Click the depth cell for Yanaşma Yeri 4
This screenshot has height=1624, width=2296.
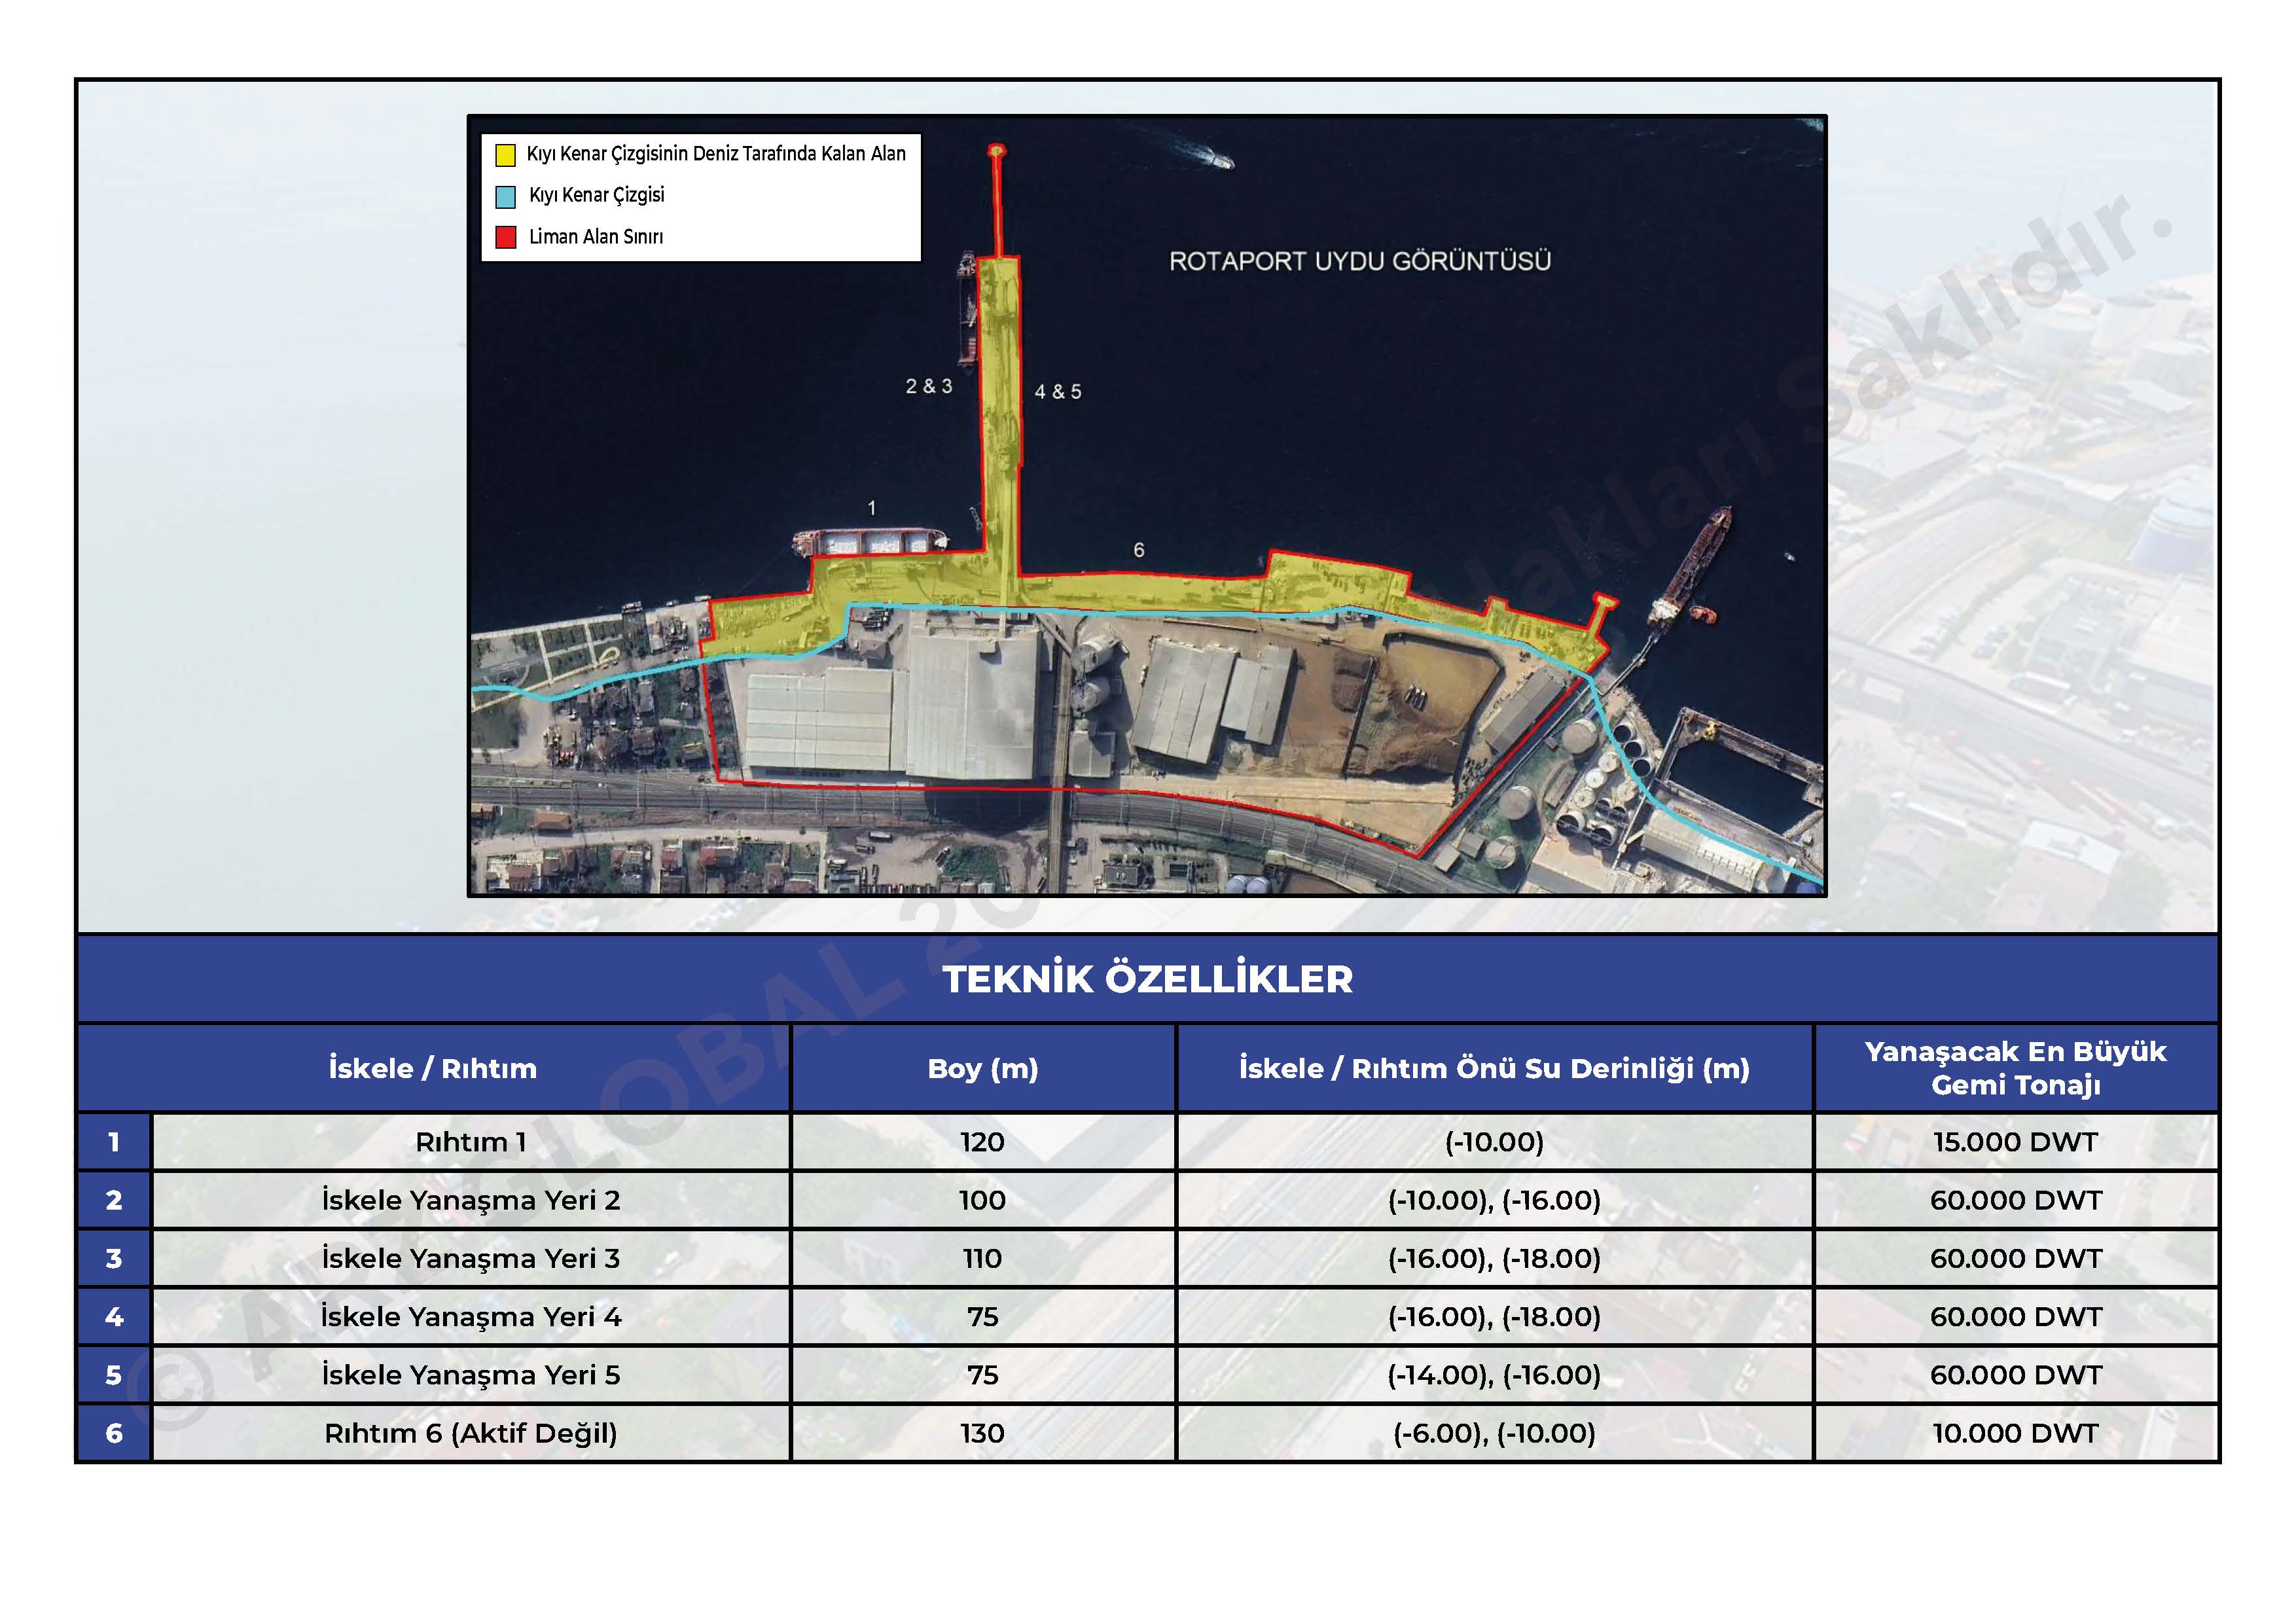[1495, 1317]
